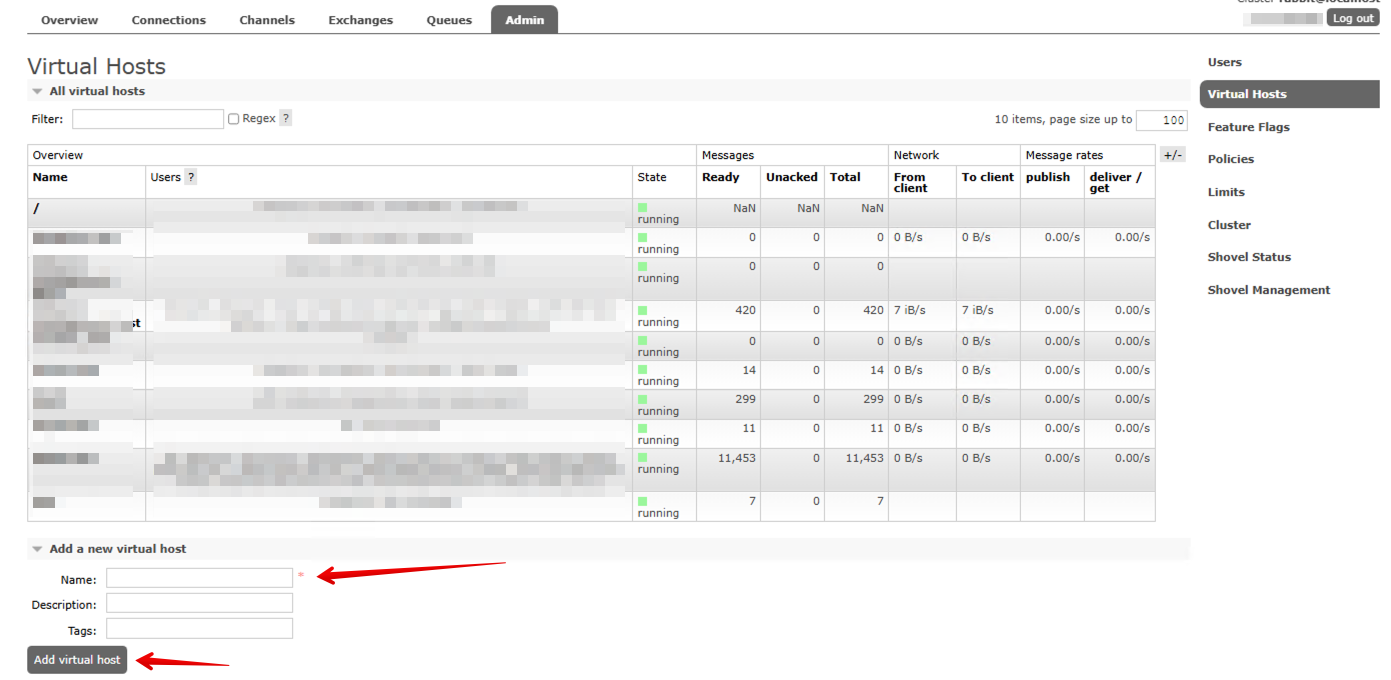The height and width of the screenshot is (680, 1391).
Task: Click the Filter text field
Action: 148,119
